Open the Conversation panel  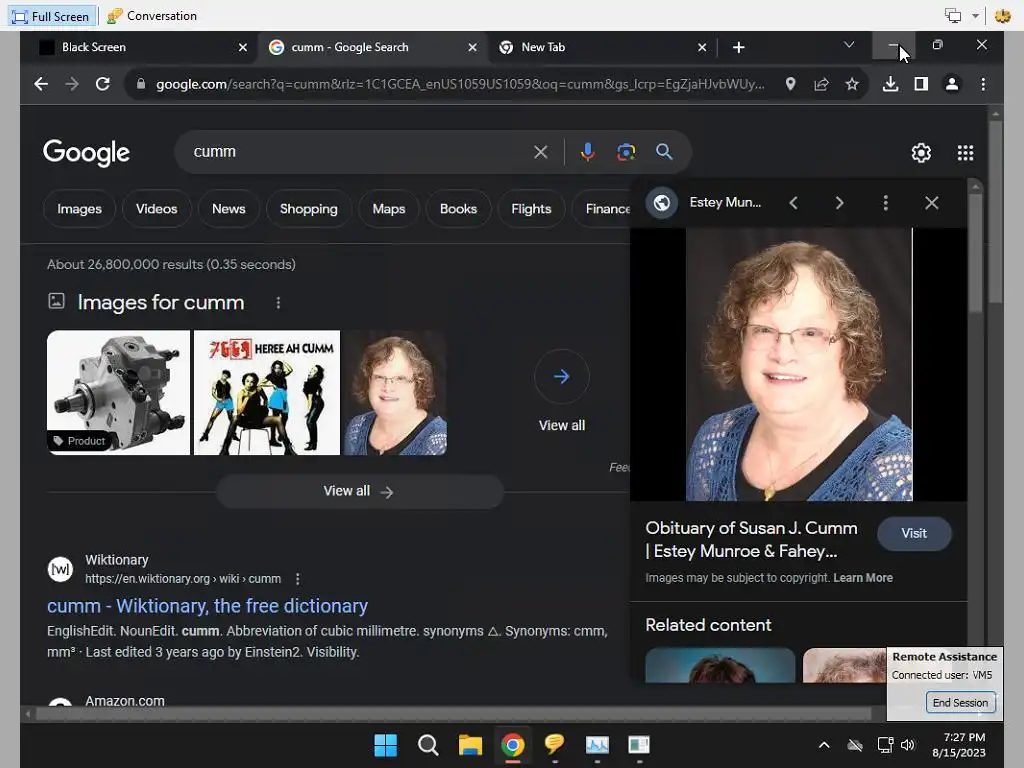[x=152, y=16]
